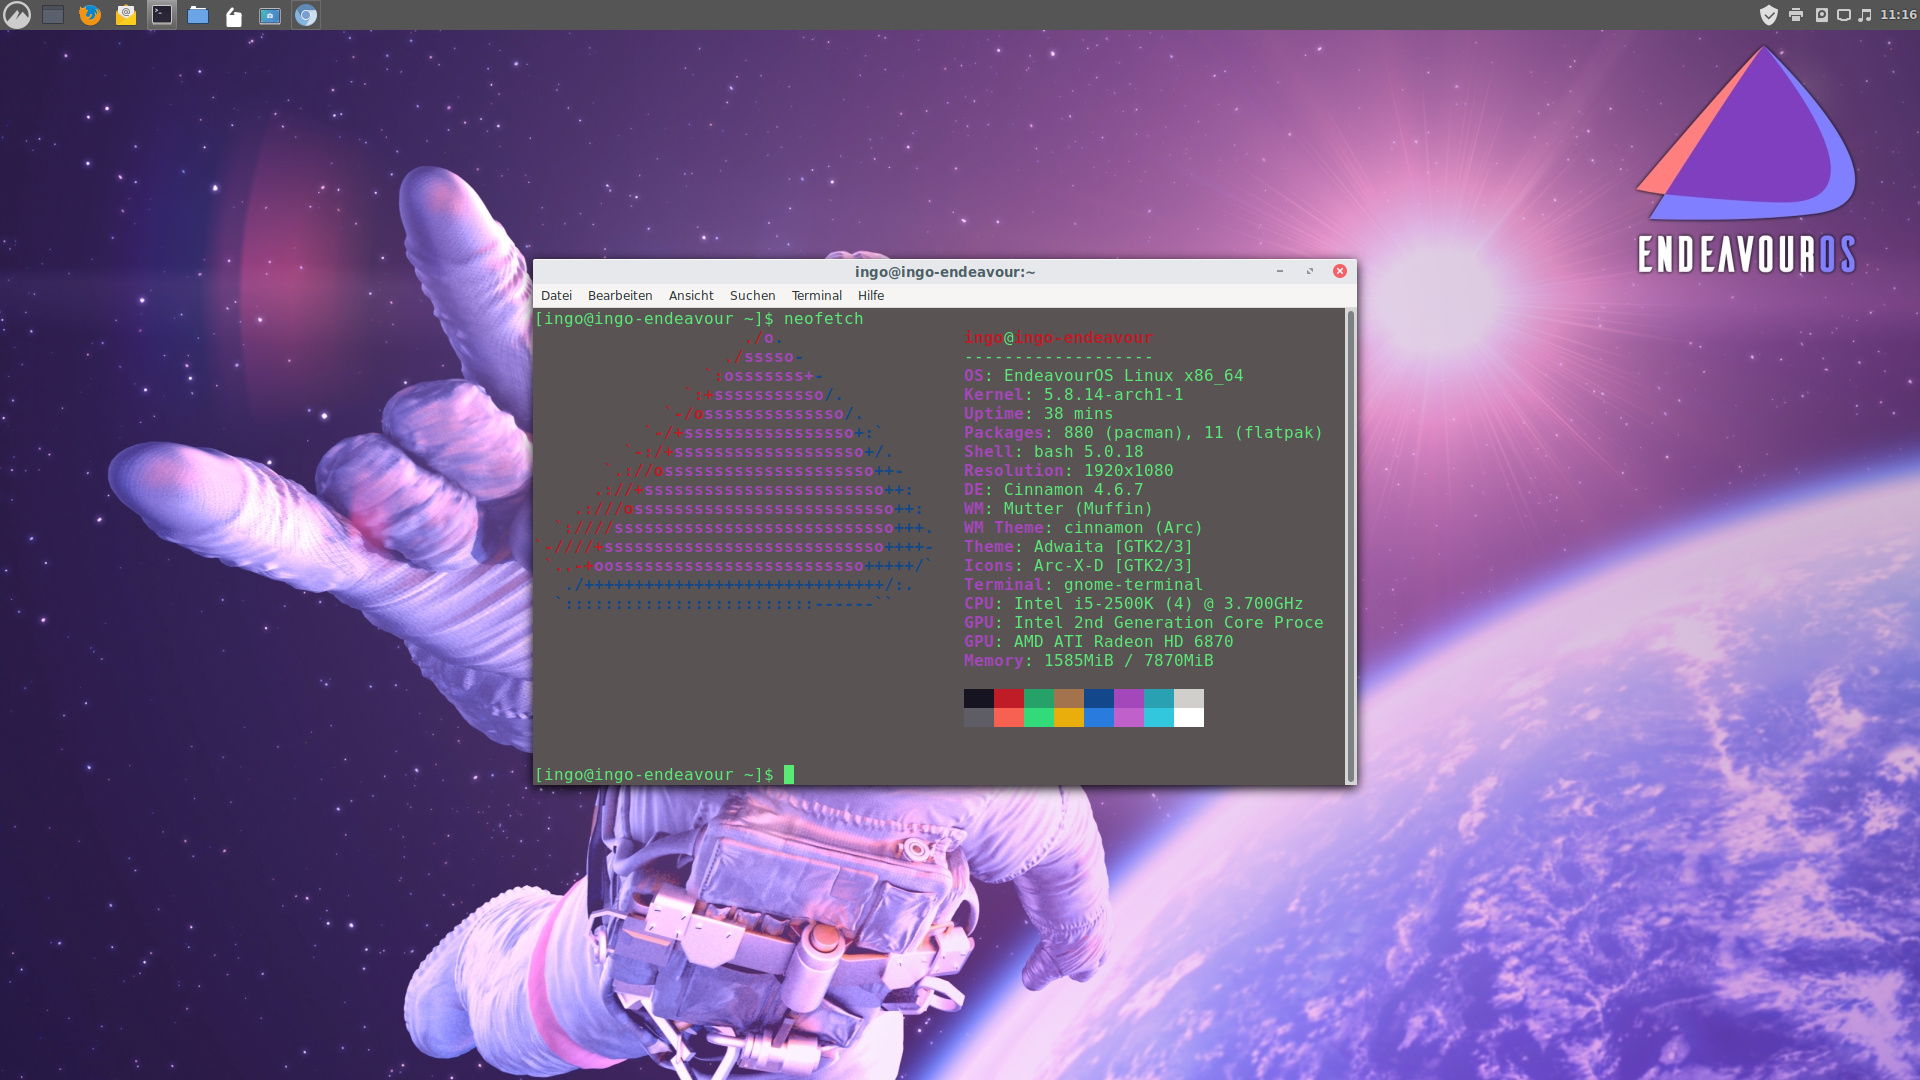The width and height of the screenshot is (1920, 1080).
Task: Click the green cursor at the prompt
Action: [x=789, y=774]
